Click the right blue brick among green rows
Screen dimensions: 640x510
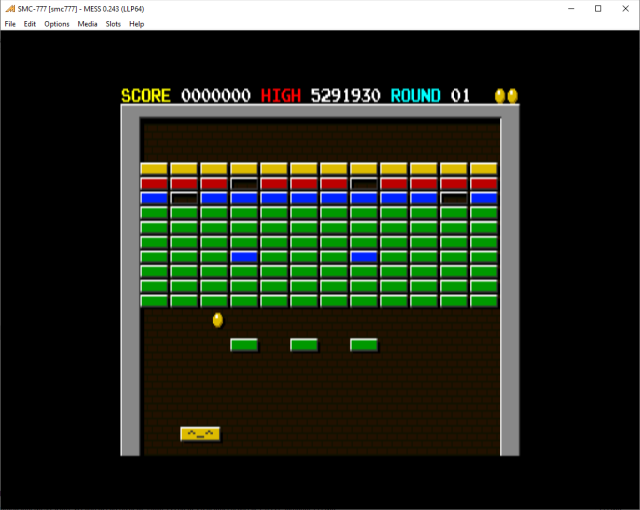[364, 257]
